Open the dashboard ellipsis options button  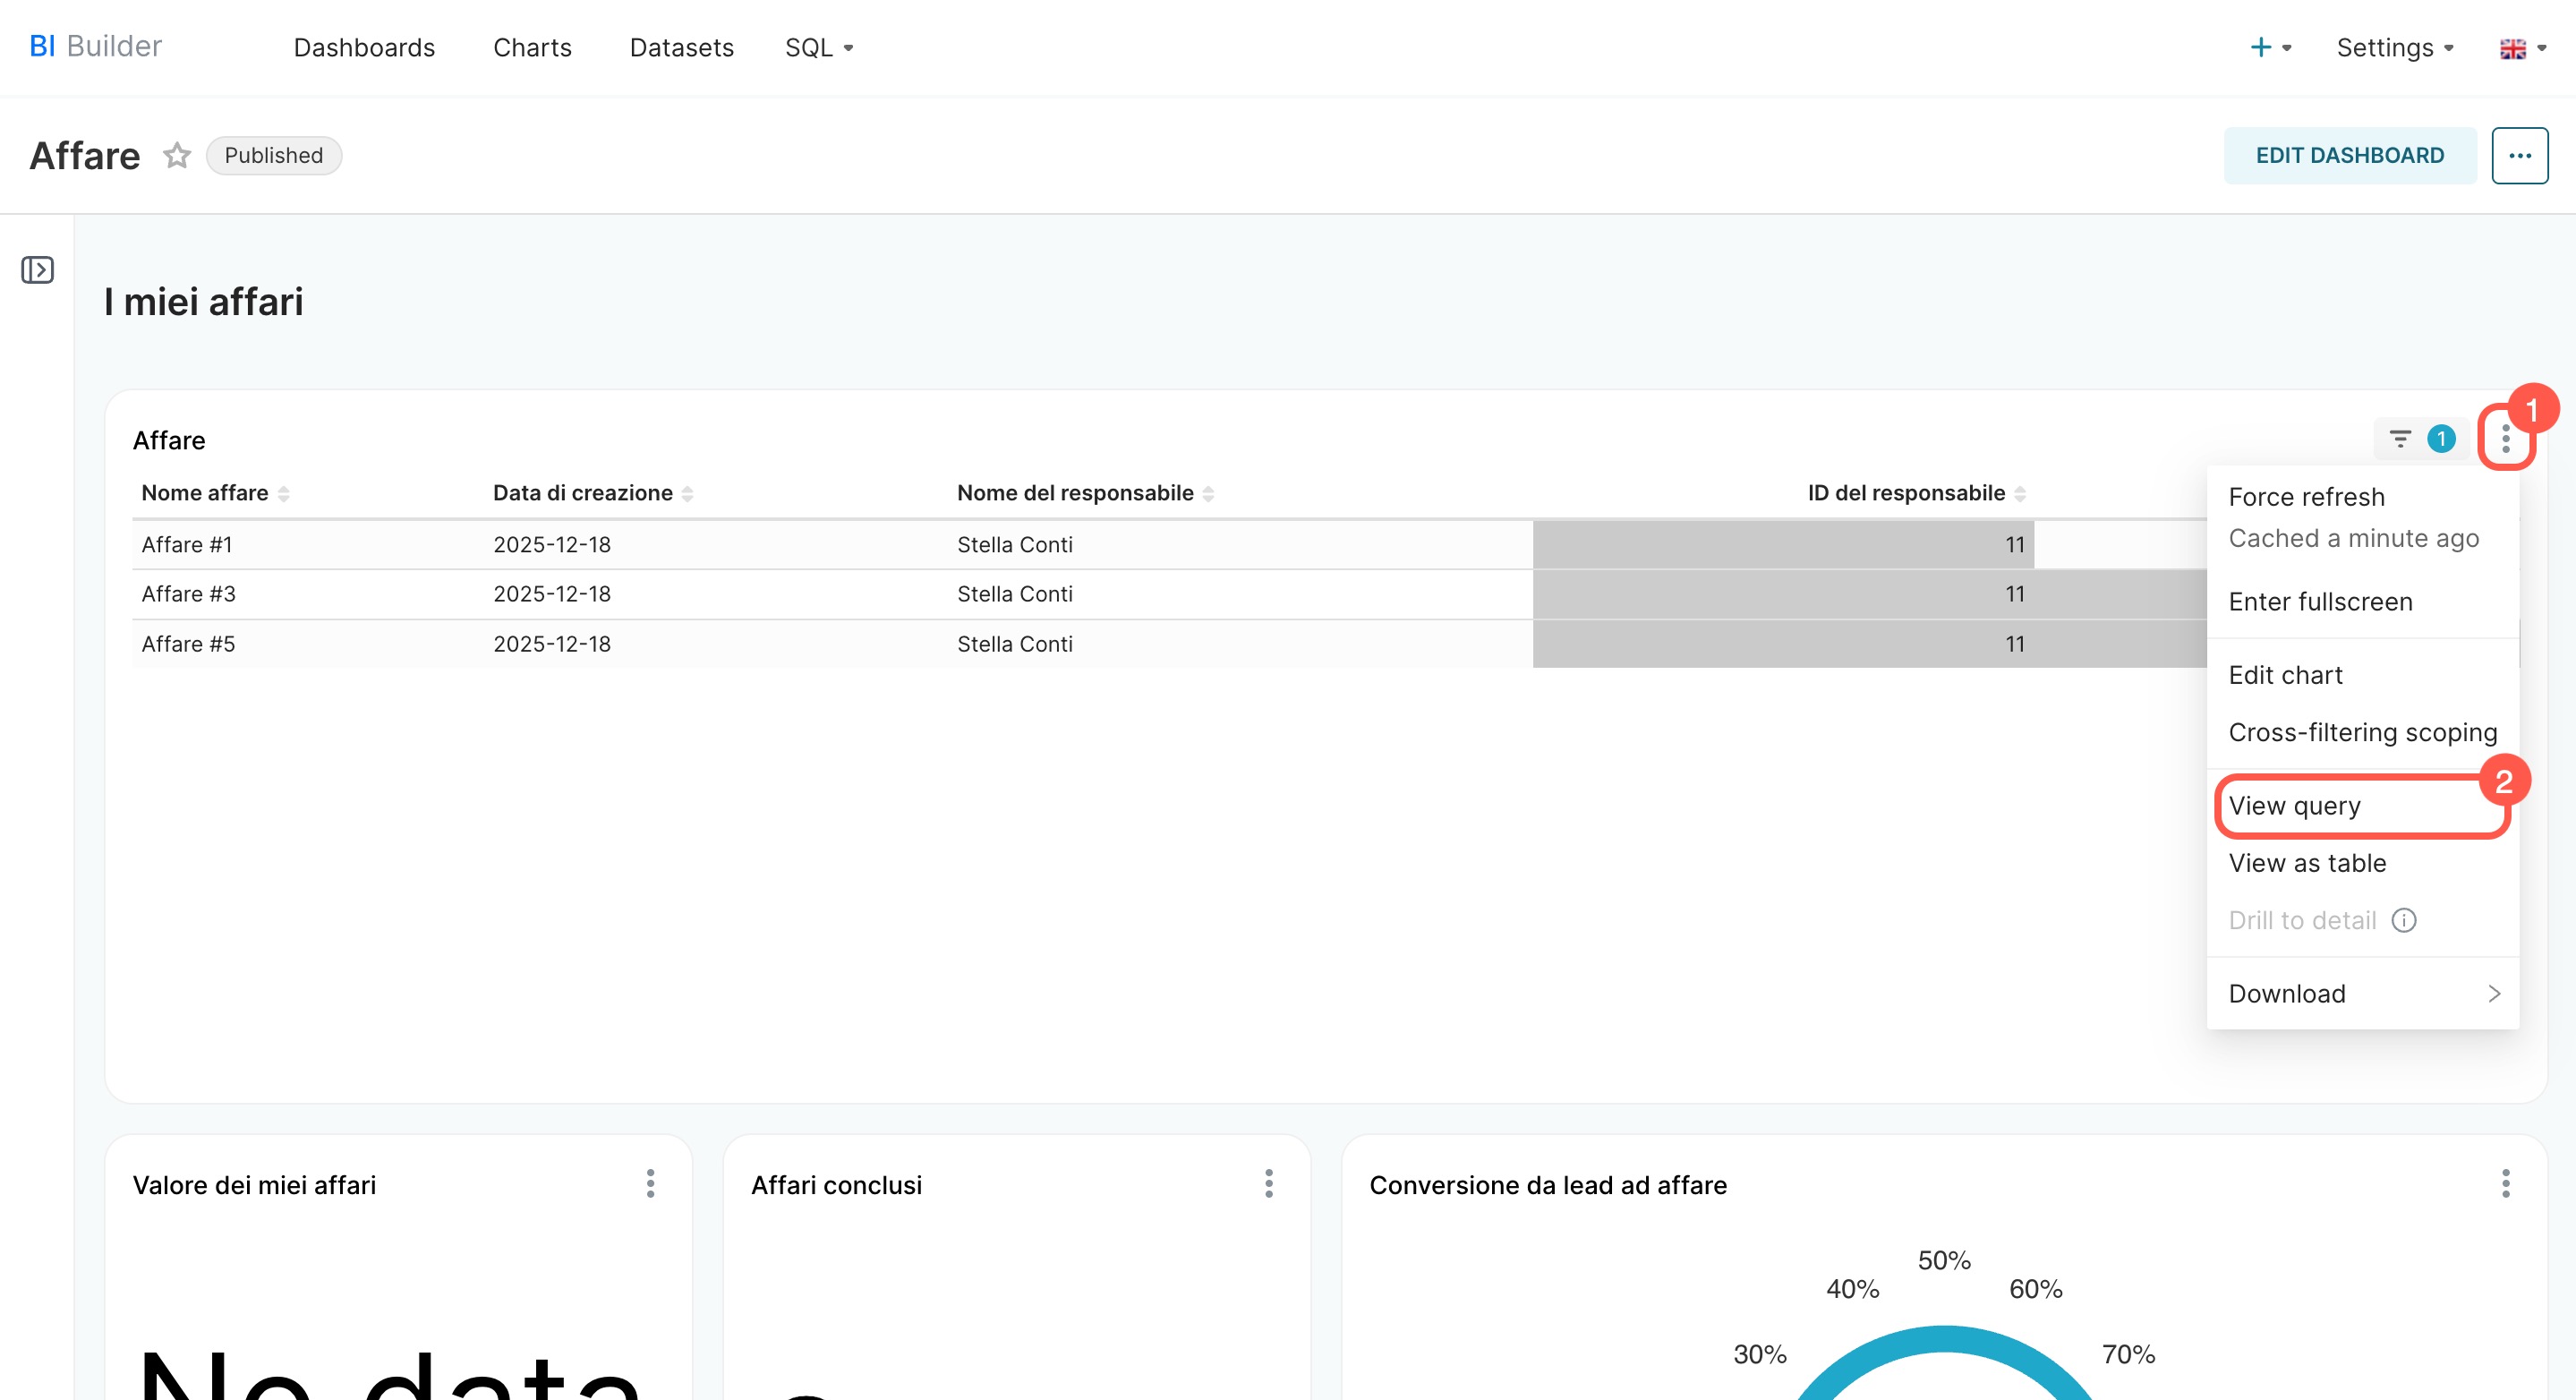tap(2519, 155)
